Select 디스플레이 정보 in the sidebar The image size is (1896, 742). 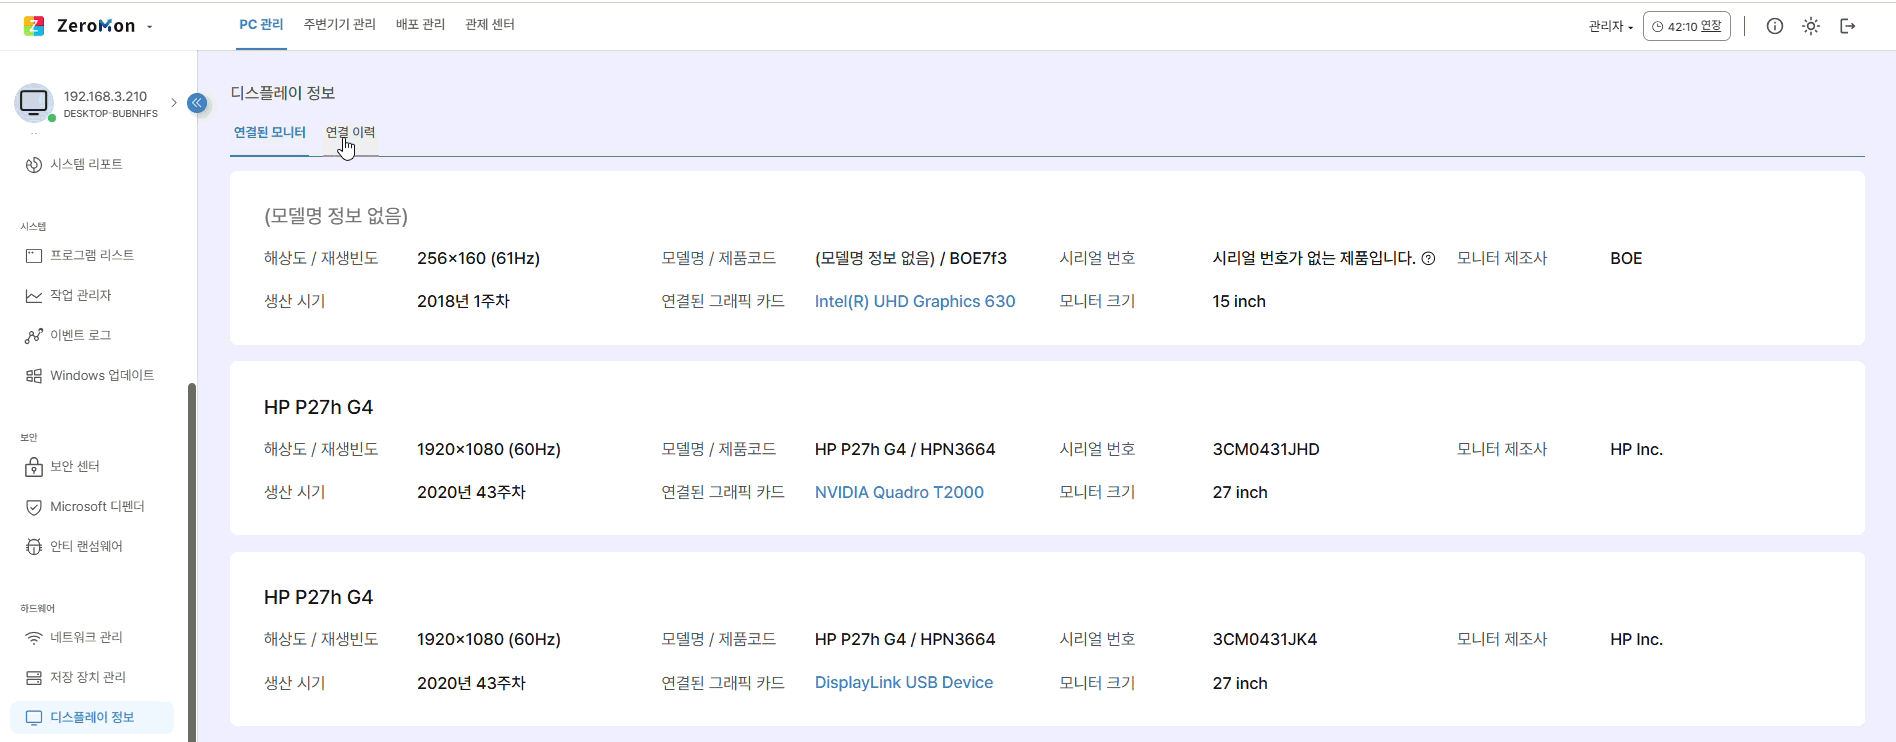click(x=92, y=717)
